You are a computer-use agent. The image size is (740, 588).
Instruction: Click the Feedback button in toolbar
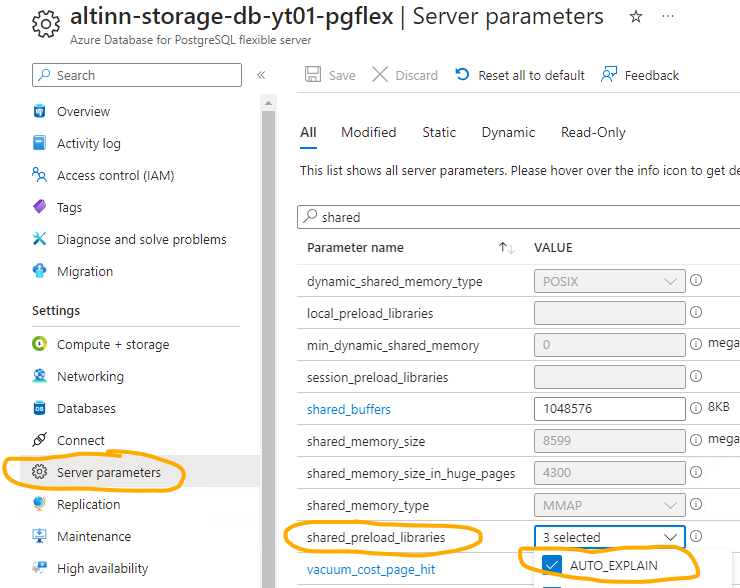(640, 75)
